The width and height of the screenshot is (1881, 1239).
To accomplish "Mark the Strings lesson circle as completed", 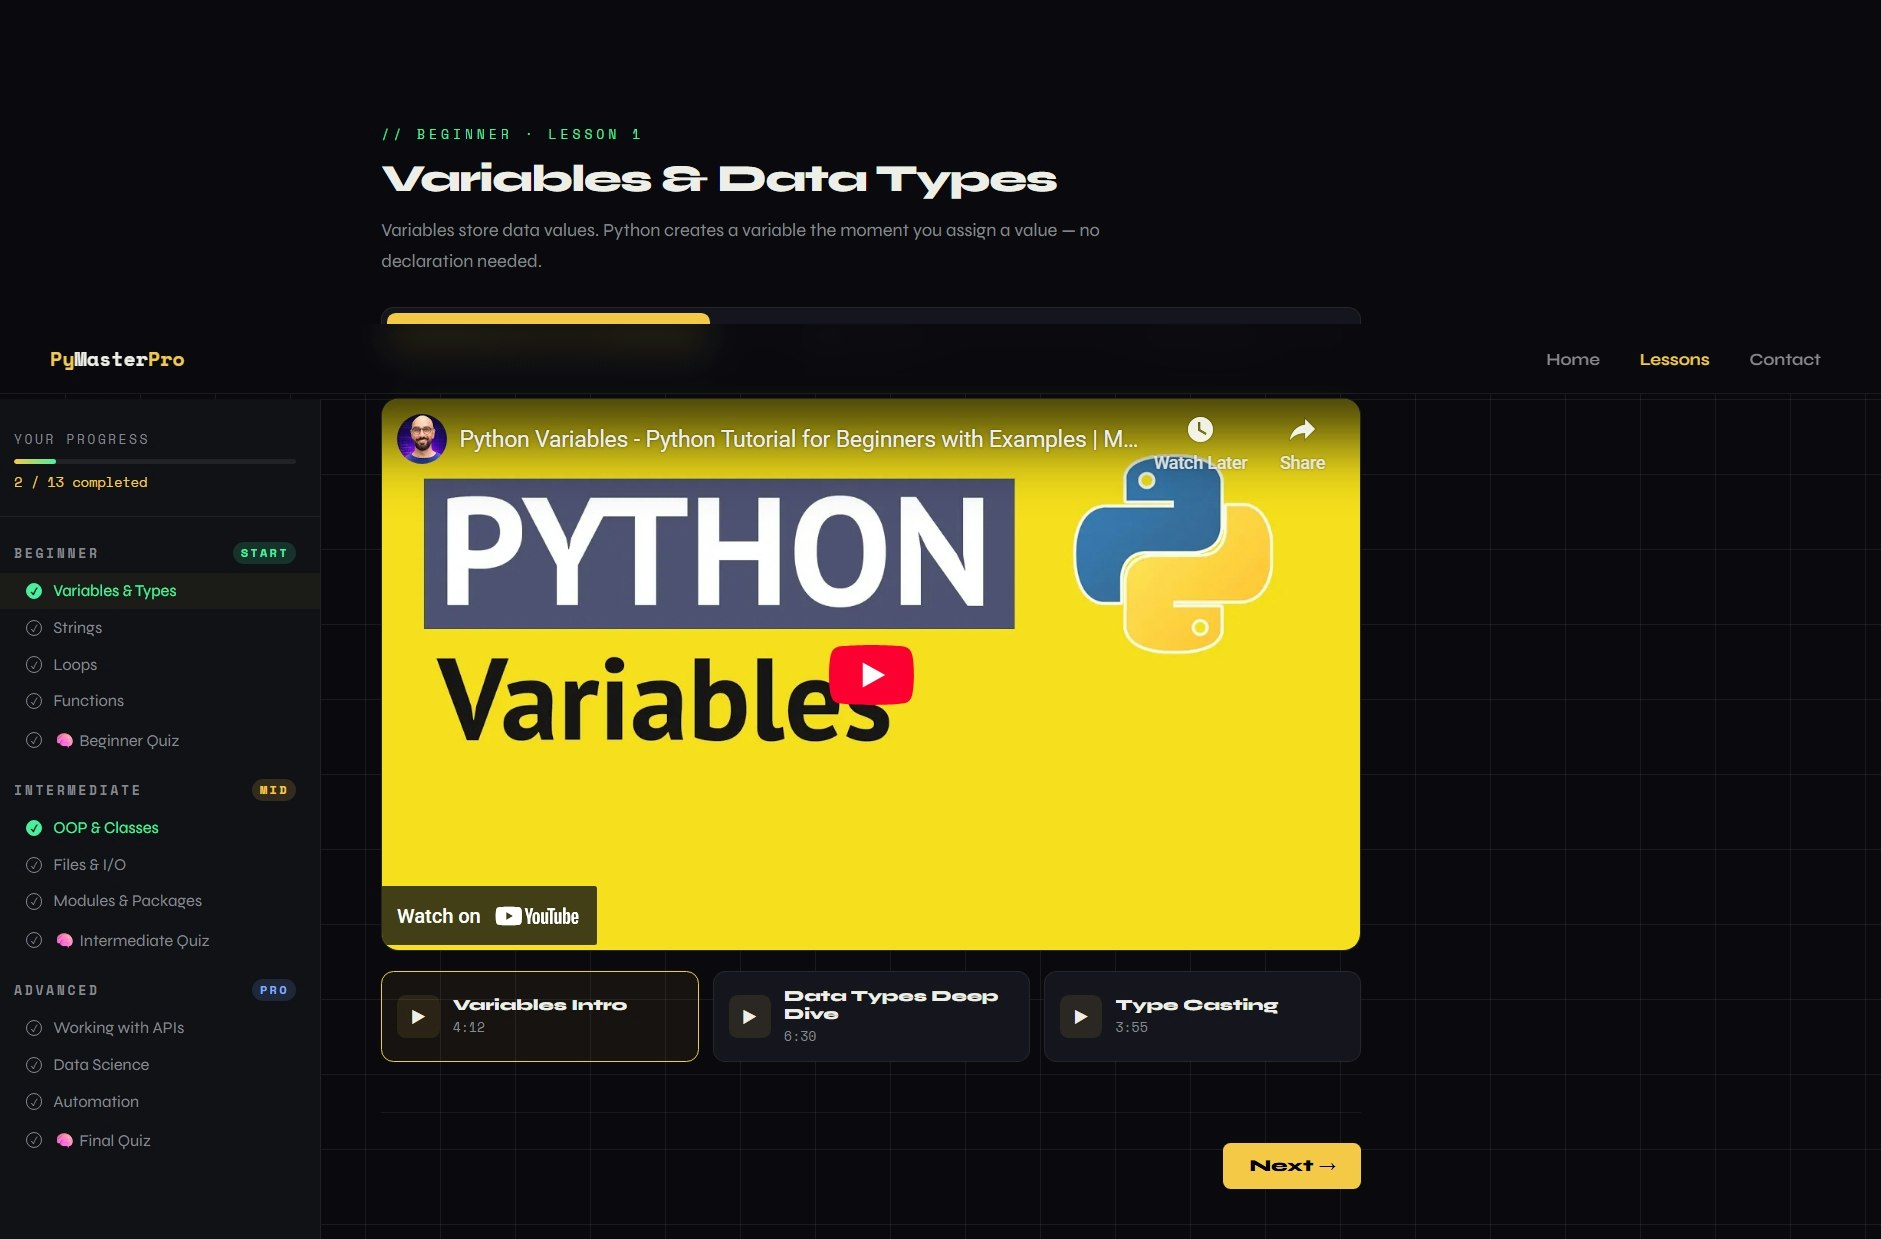I will coord(35,627).
